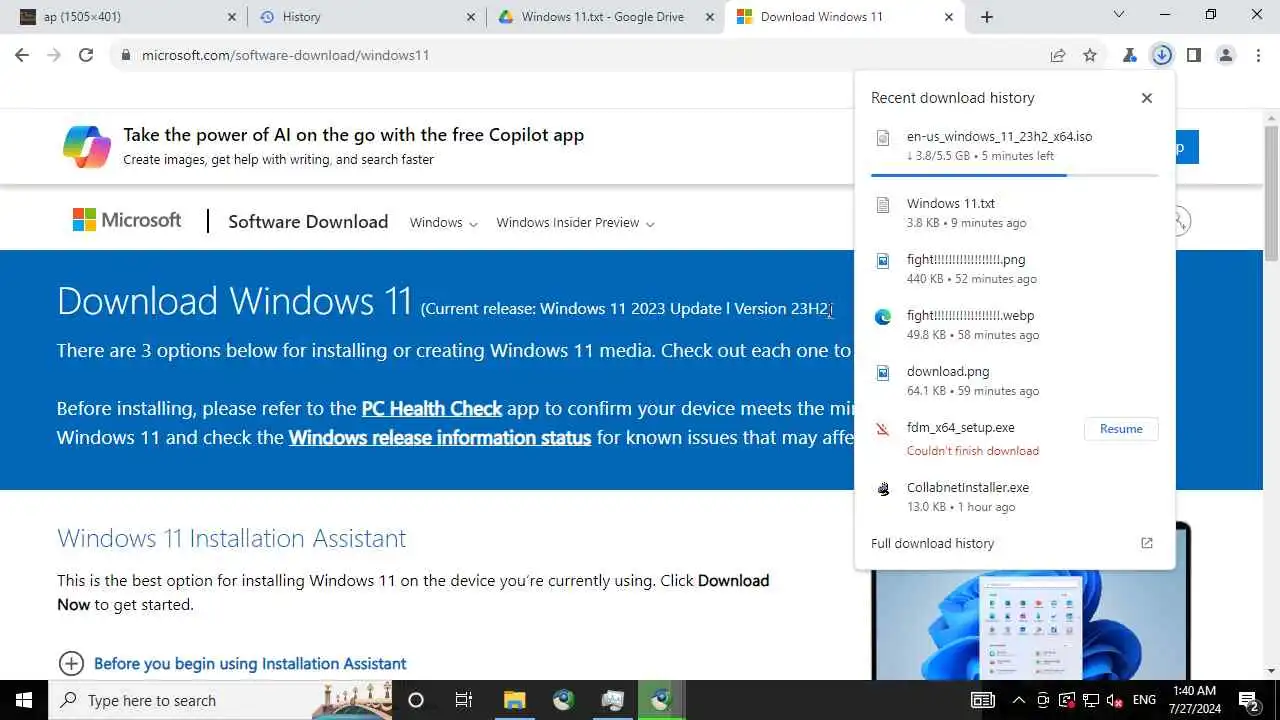Close the History tab

click(x=472, y=17)
